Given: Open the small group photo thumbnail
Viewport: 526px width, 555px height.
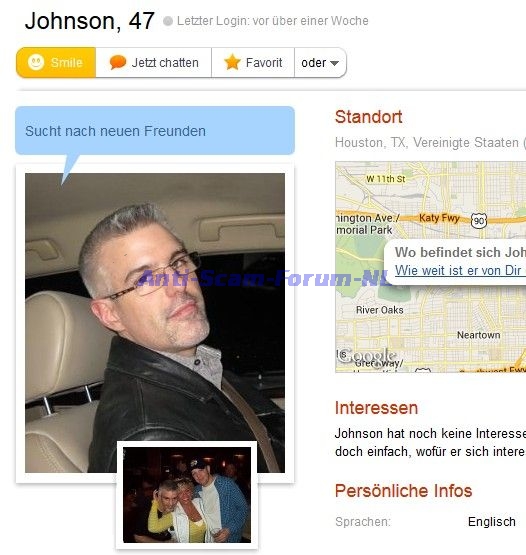Looking at the screenshot, I should 187,495.
